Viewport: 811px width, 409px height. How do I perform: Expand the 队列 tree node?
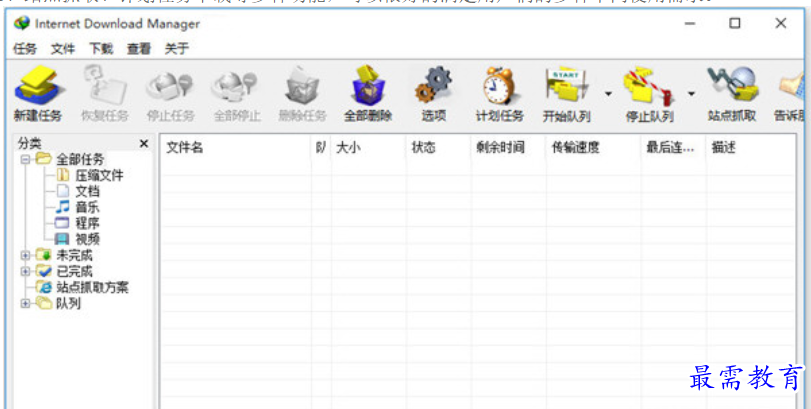pyautogui.click(x=25, y=304)
